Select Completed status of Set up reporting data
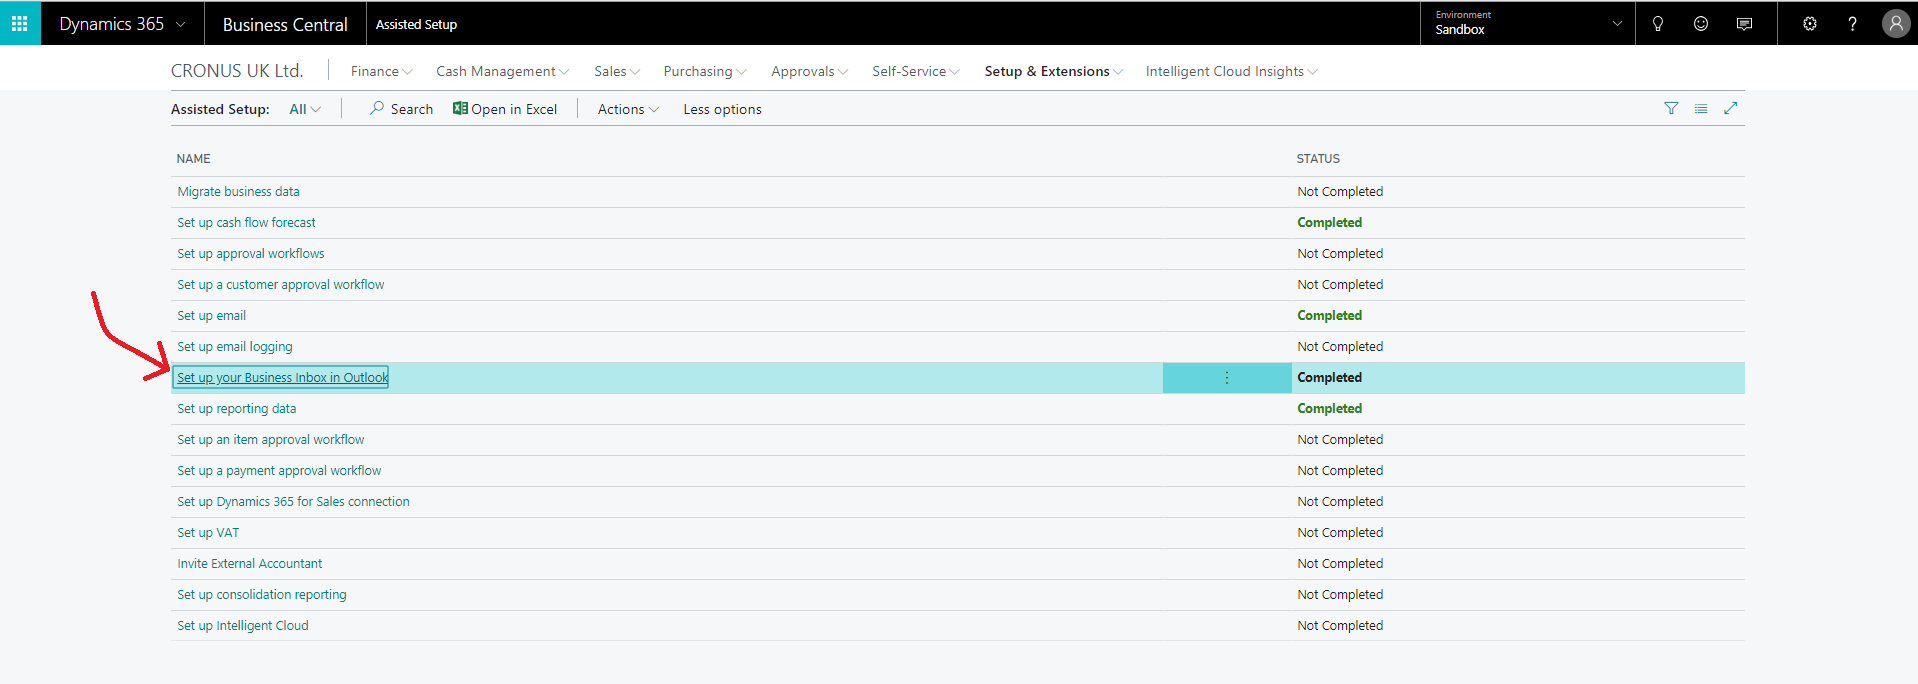 tap(1329, 409)
